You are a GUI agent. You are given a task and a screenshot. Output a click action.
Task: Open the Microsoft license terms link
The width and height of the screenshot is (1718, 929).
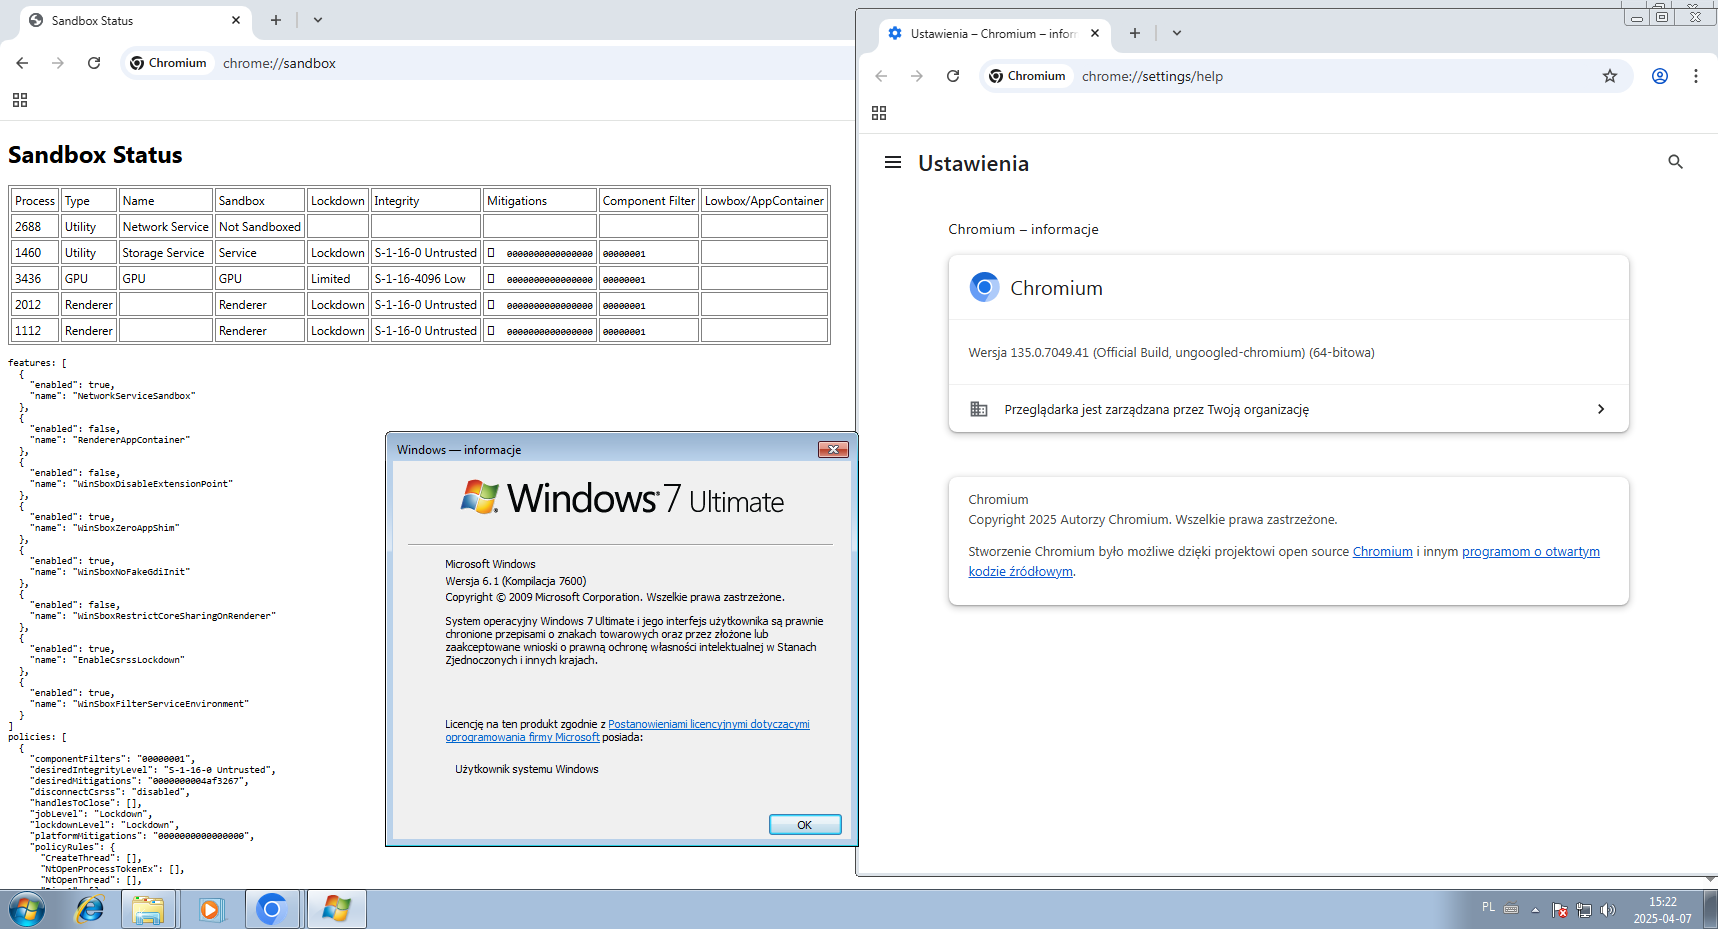627,731
